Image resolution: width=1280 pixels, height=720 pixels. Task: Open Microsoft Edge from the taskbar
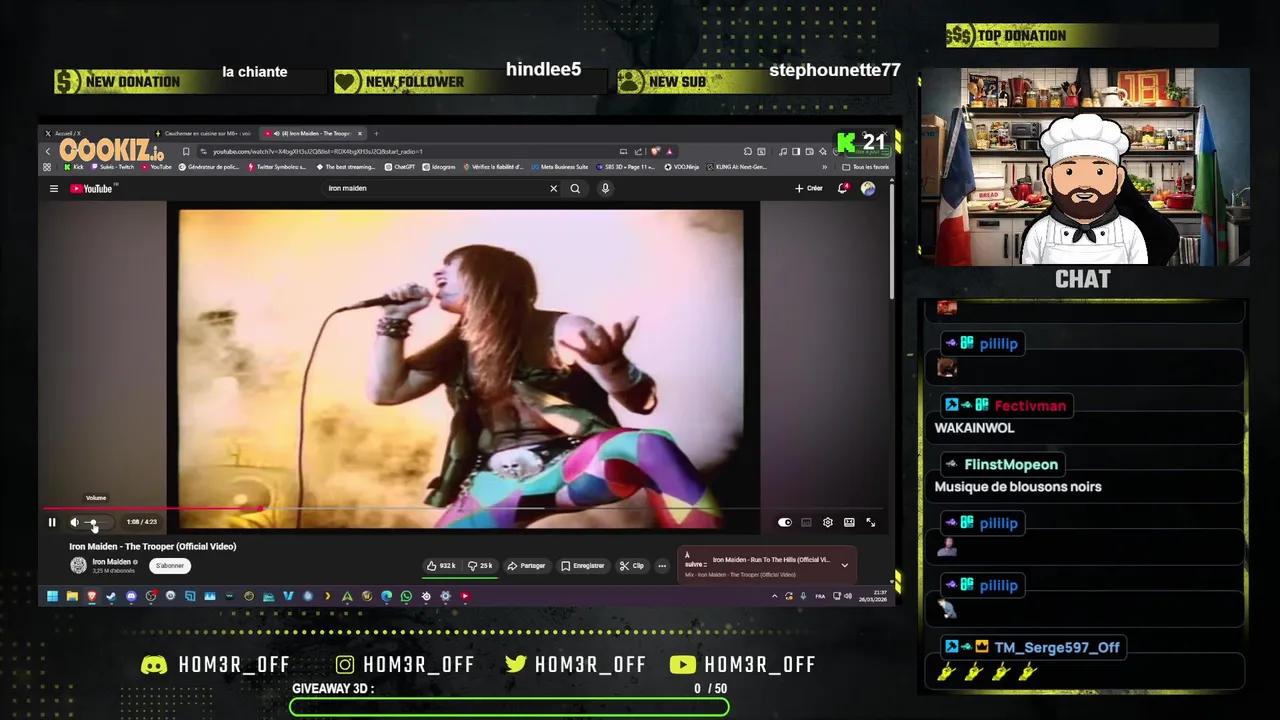click(386, 596)
